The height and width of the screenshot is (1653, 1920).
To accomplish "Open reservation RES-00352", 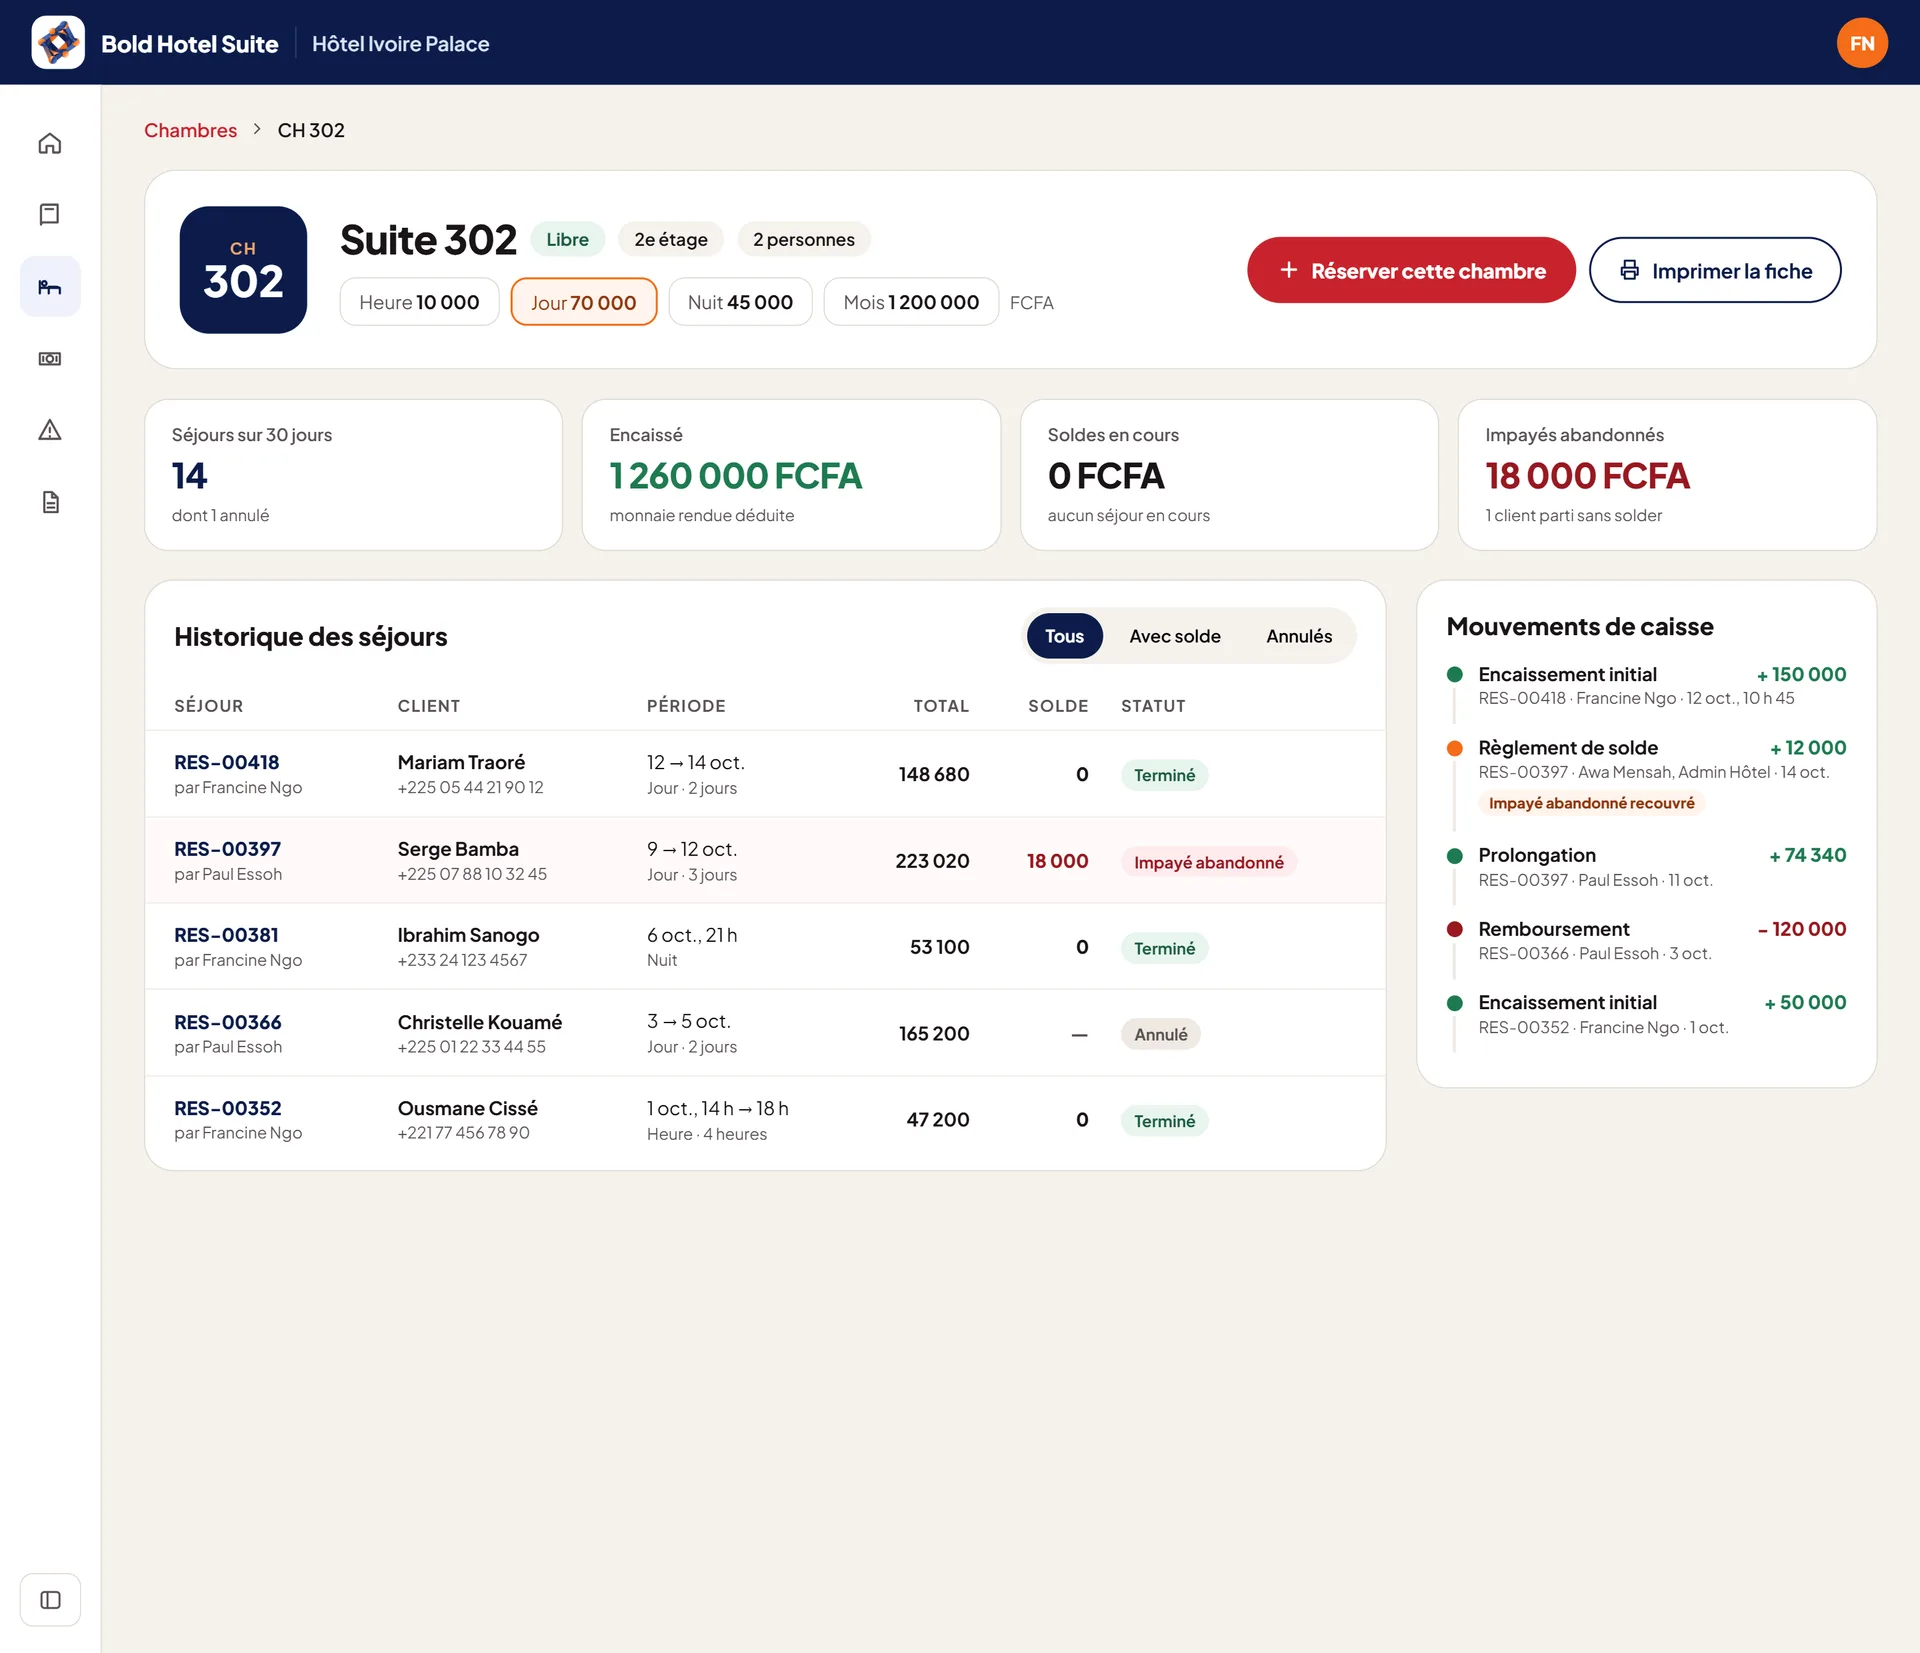I will point(228,1108).
